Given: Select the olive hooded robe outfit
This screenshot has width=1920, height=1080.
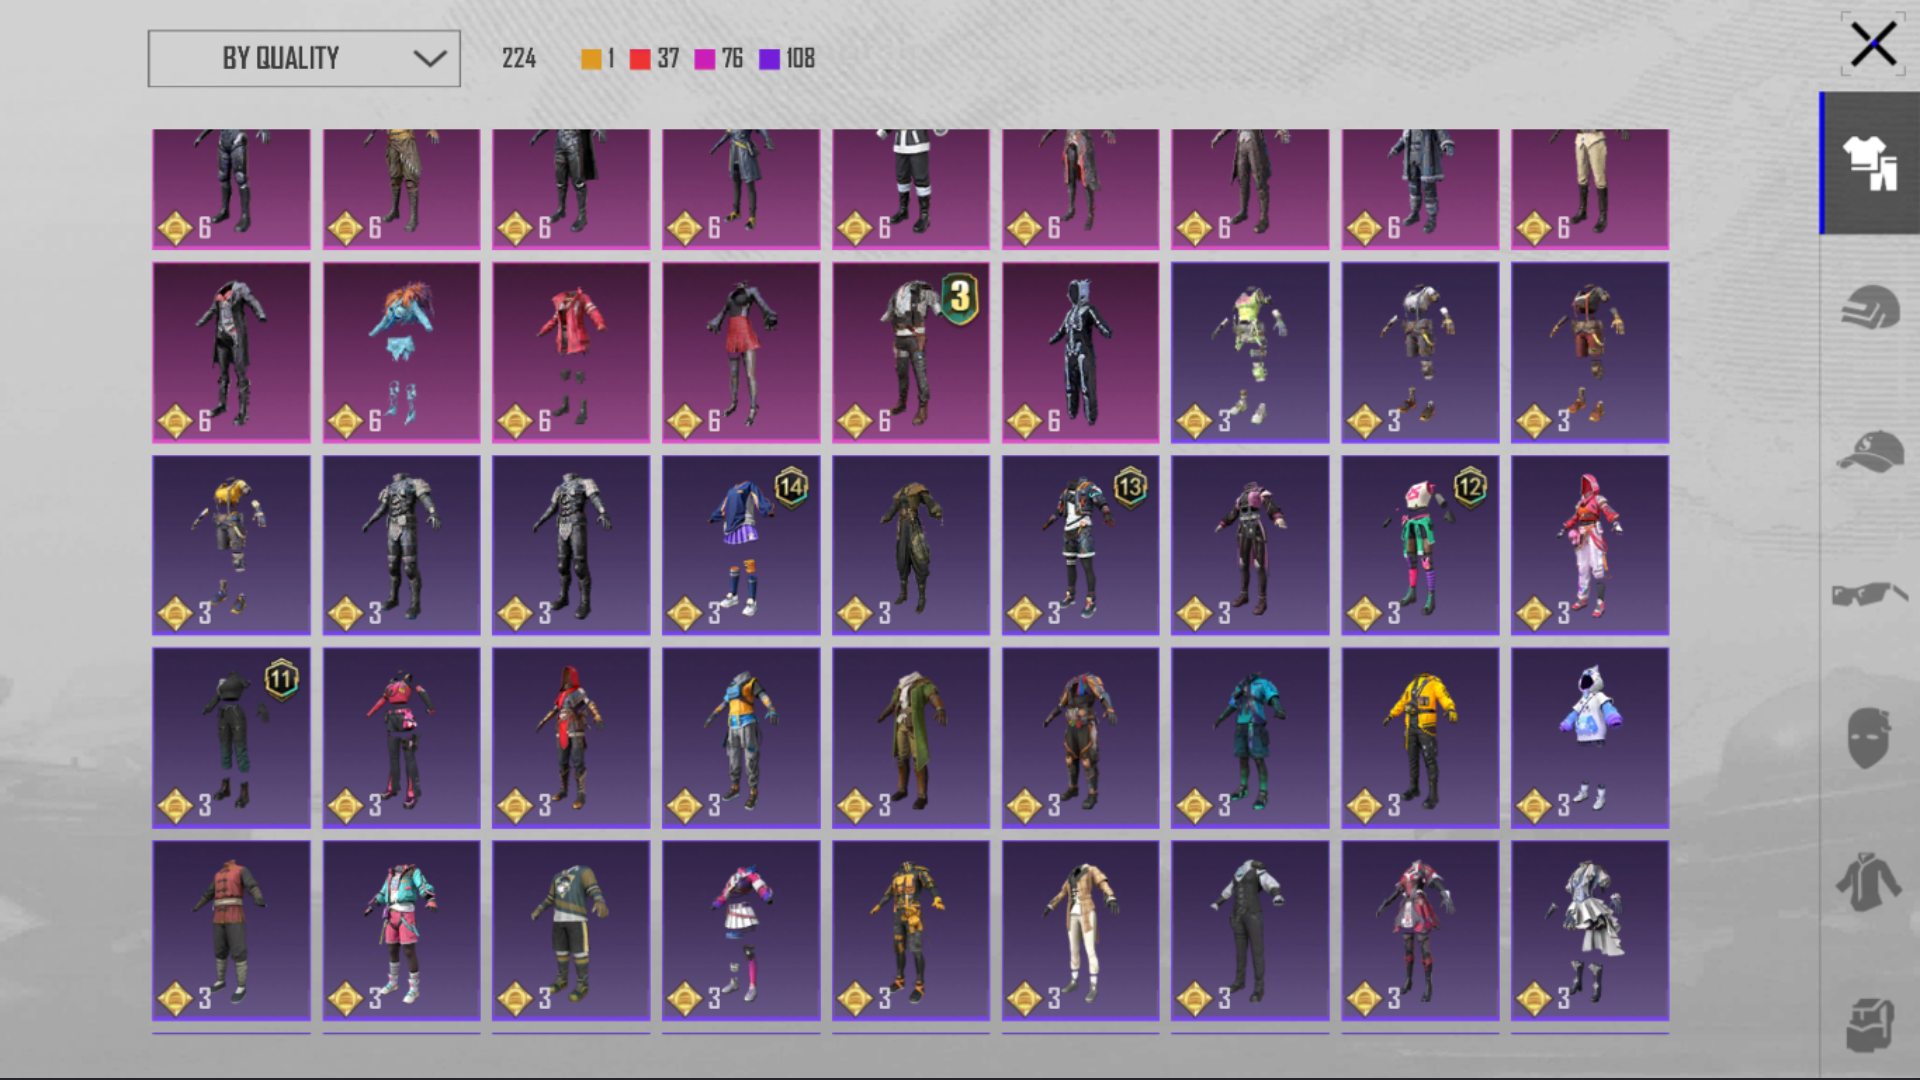Looking at the screenshot, I should coord(911,545).
